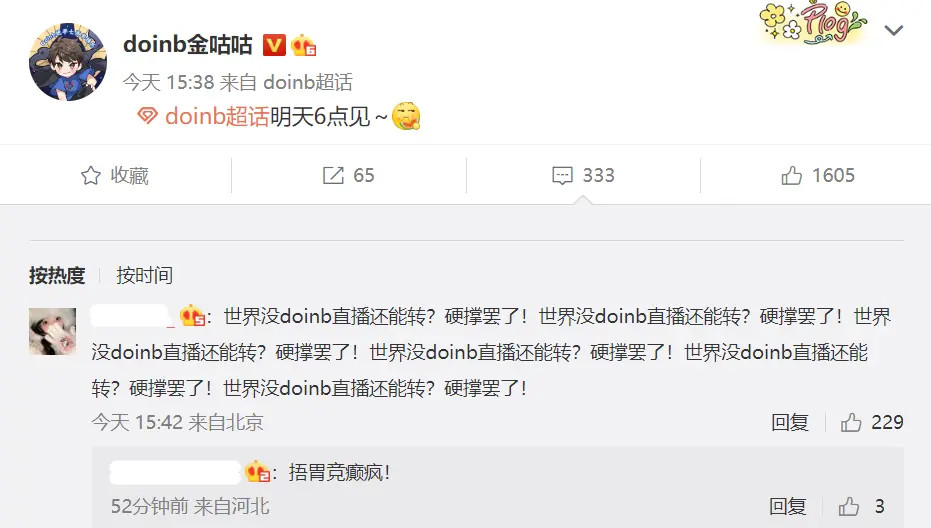
Task: Open the first commenter's avatar
Action: (x=52, y=331)
